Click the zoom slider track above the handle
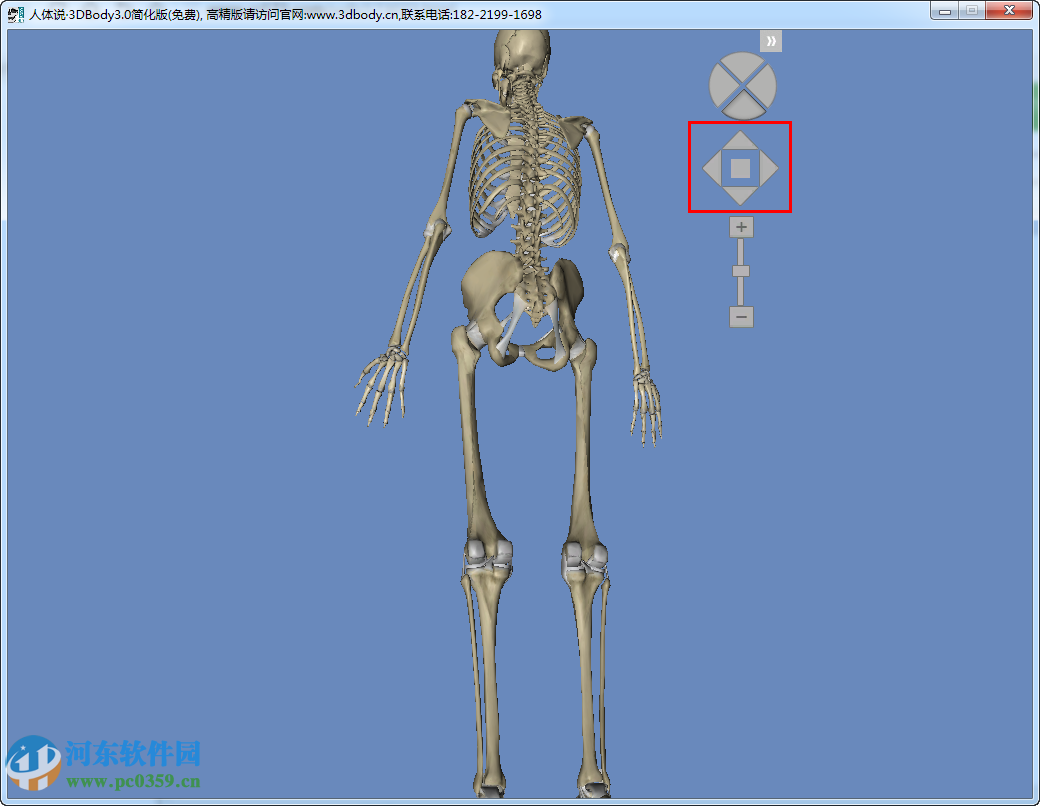This screenshot has height=806, width=1040. point(740,252)
